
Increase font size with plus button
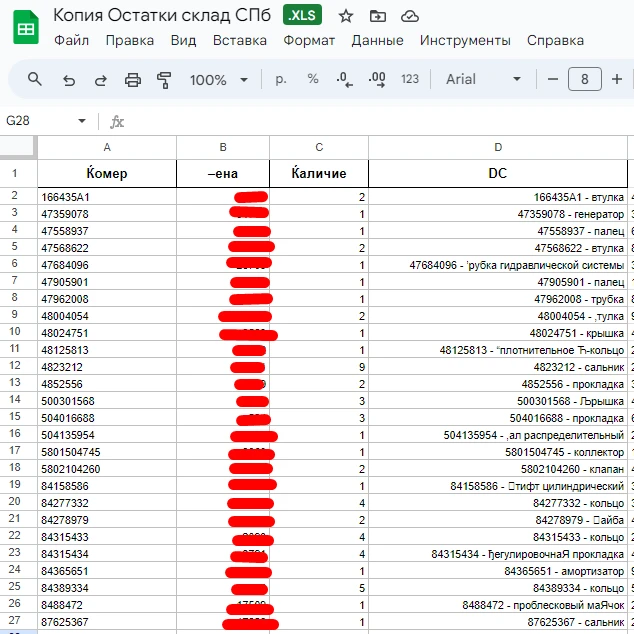[617, 79]
